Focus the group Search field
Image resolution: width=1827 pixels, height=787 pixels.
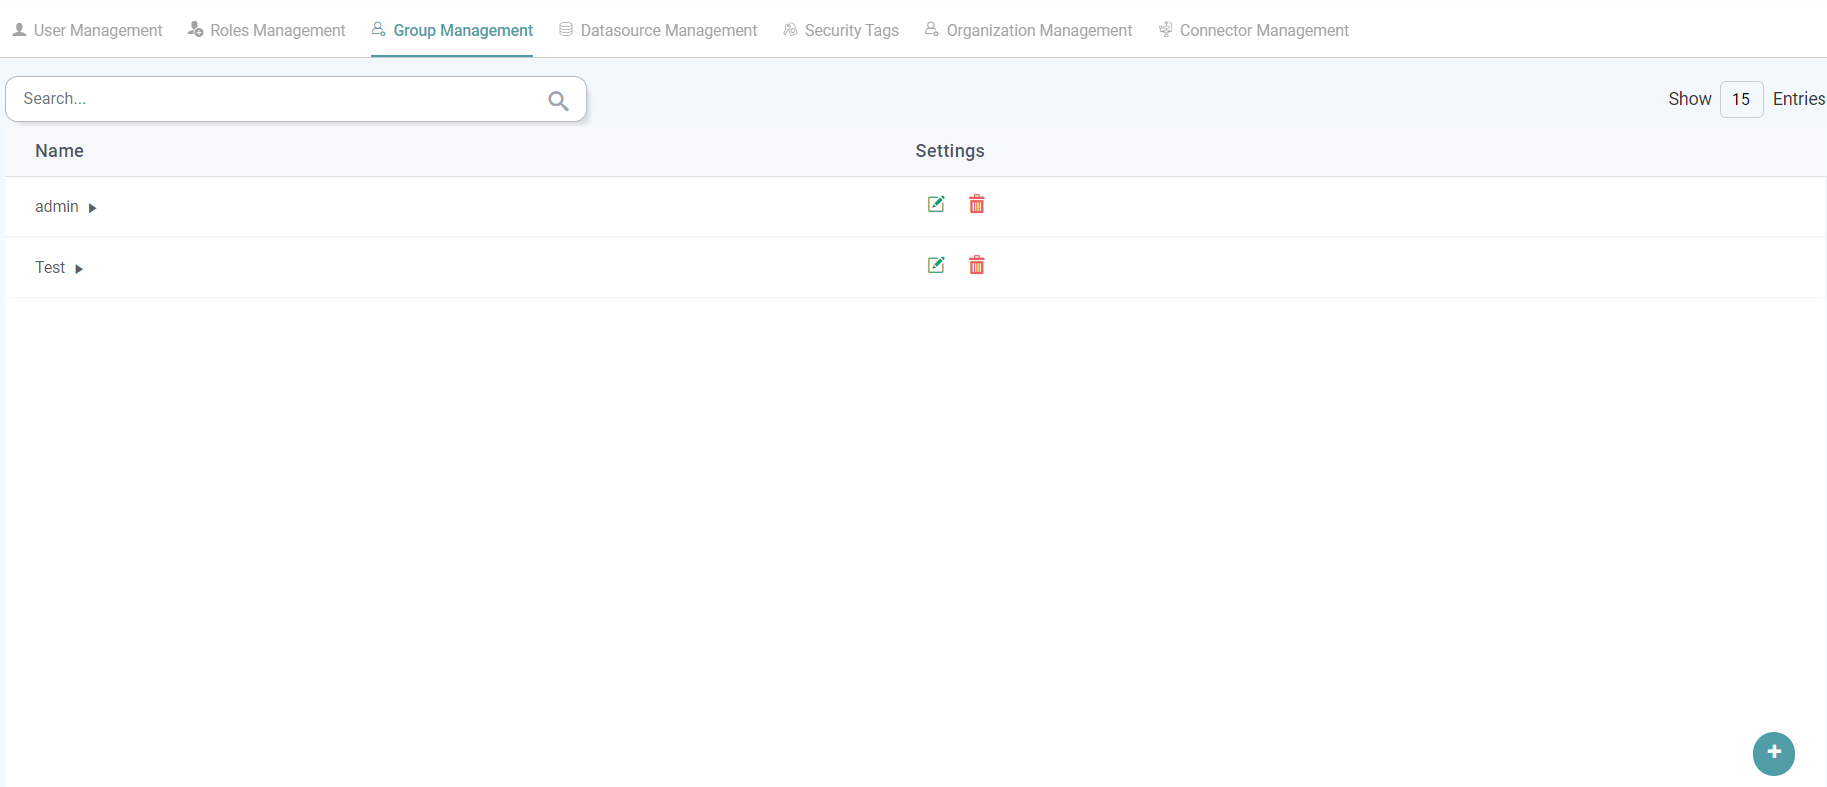(280, 99)
